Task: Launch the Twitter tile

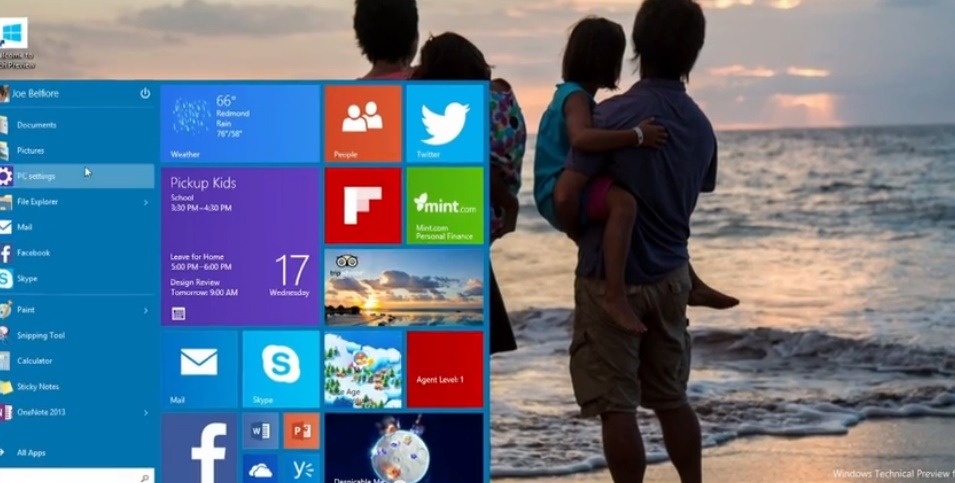Action: 445,124
